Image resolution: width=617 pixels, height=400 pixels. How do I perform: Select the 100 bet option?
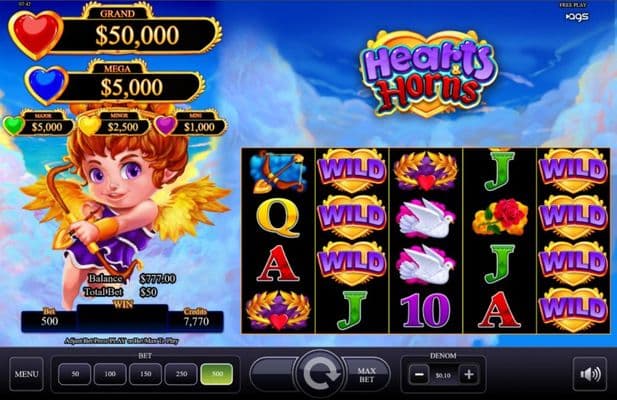click(110, 374)
